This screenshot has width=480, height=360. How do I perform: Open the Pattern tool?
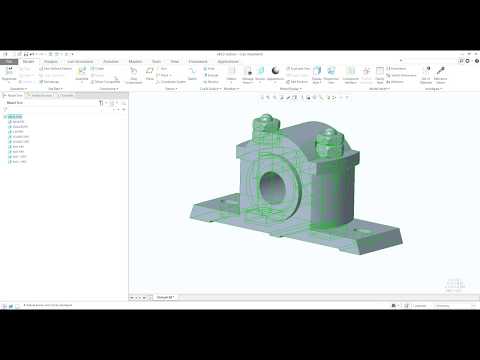231,73
